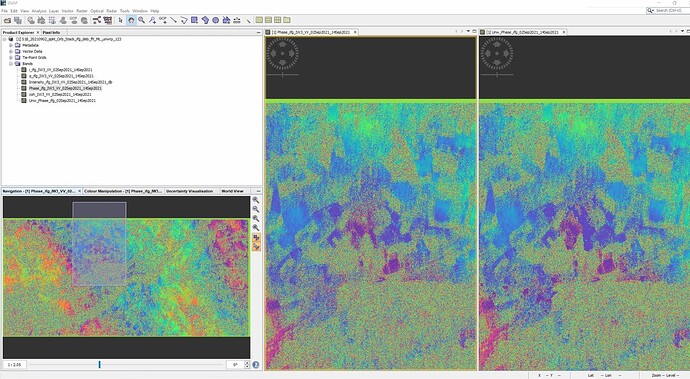Screen dimensions: 690x379
Task: Switch to the World View tab
Action: tap(232, 191)
